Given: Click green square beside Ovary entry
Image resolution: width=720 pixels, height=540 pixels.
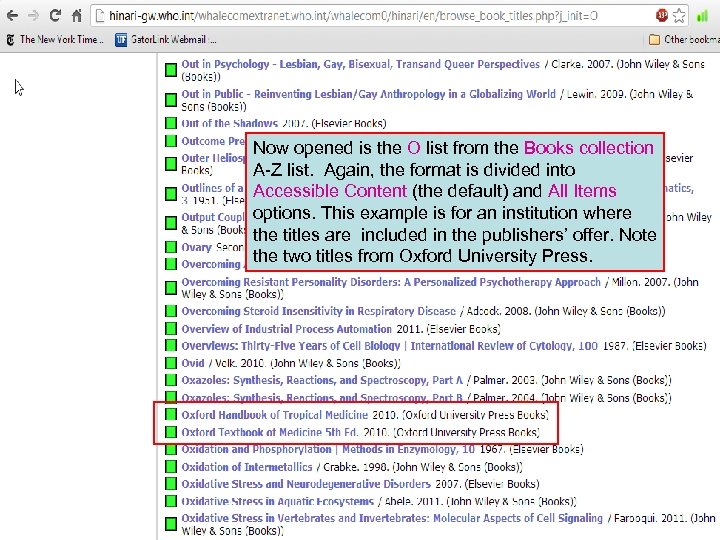Looking at the screenshot, I should click(x=171, y=247).
